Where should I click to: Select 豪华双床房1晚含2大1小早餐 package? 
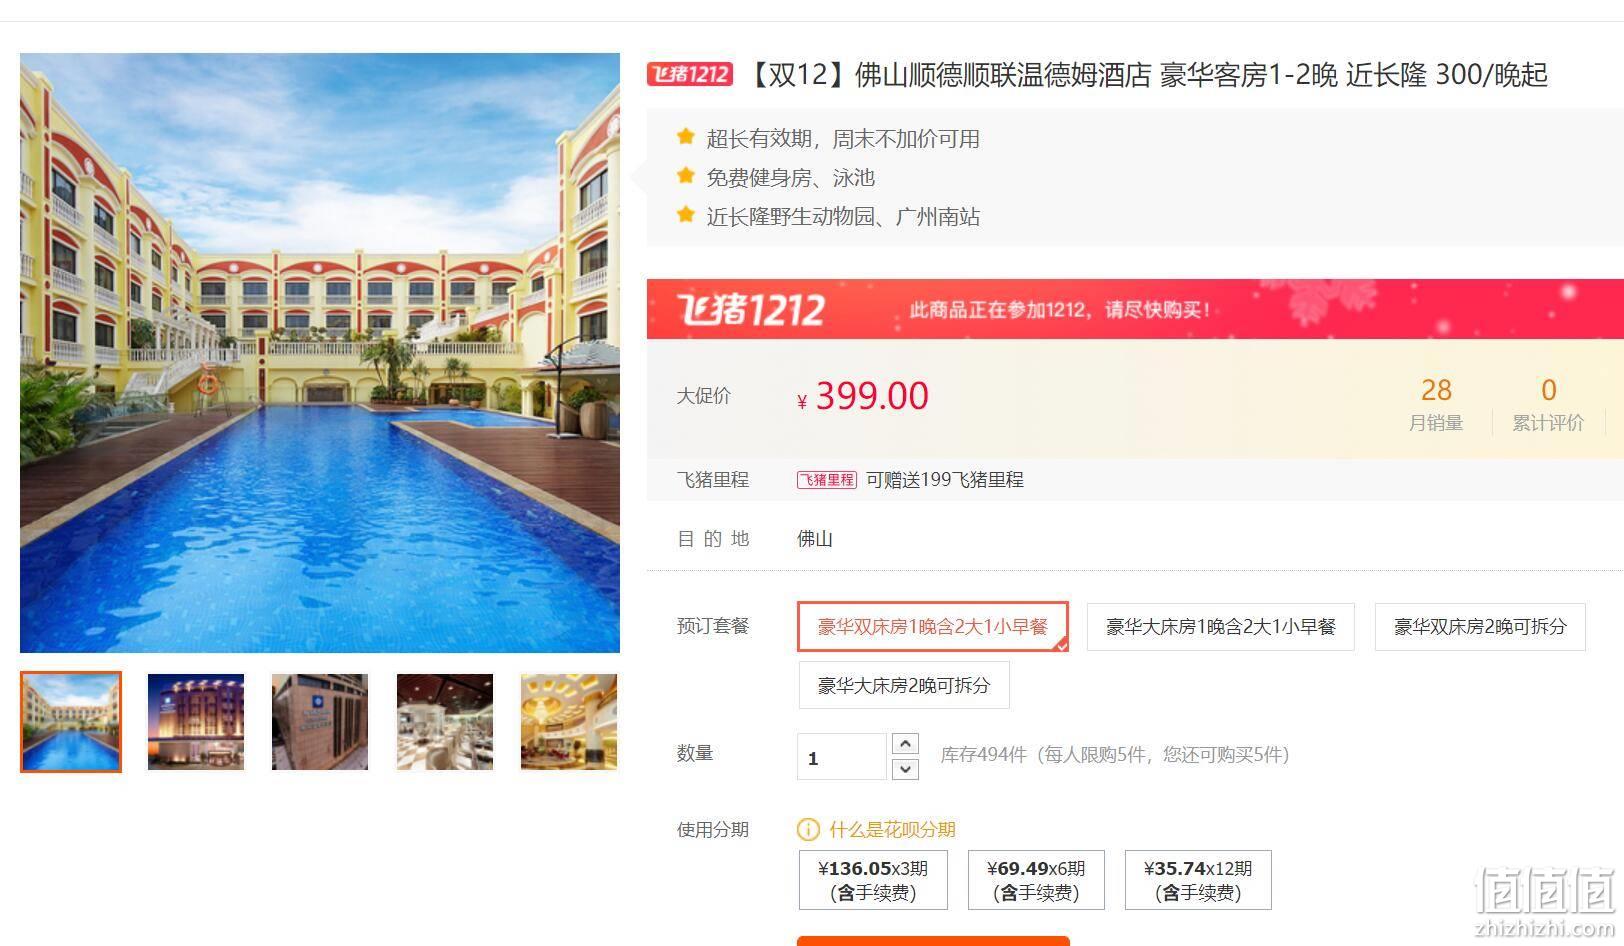click(x=933, y=627)
